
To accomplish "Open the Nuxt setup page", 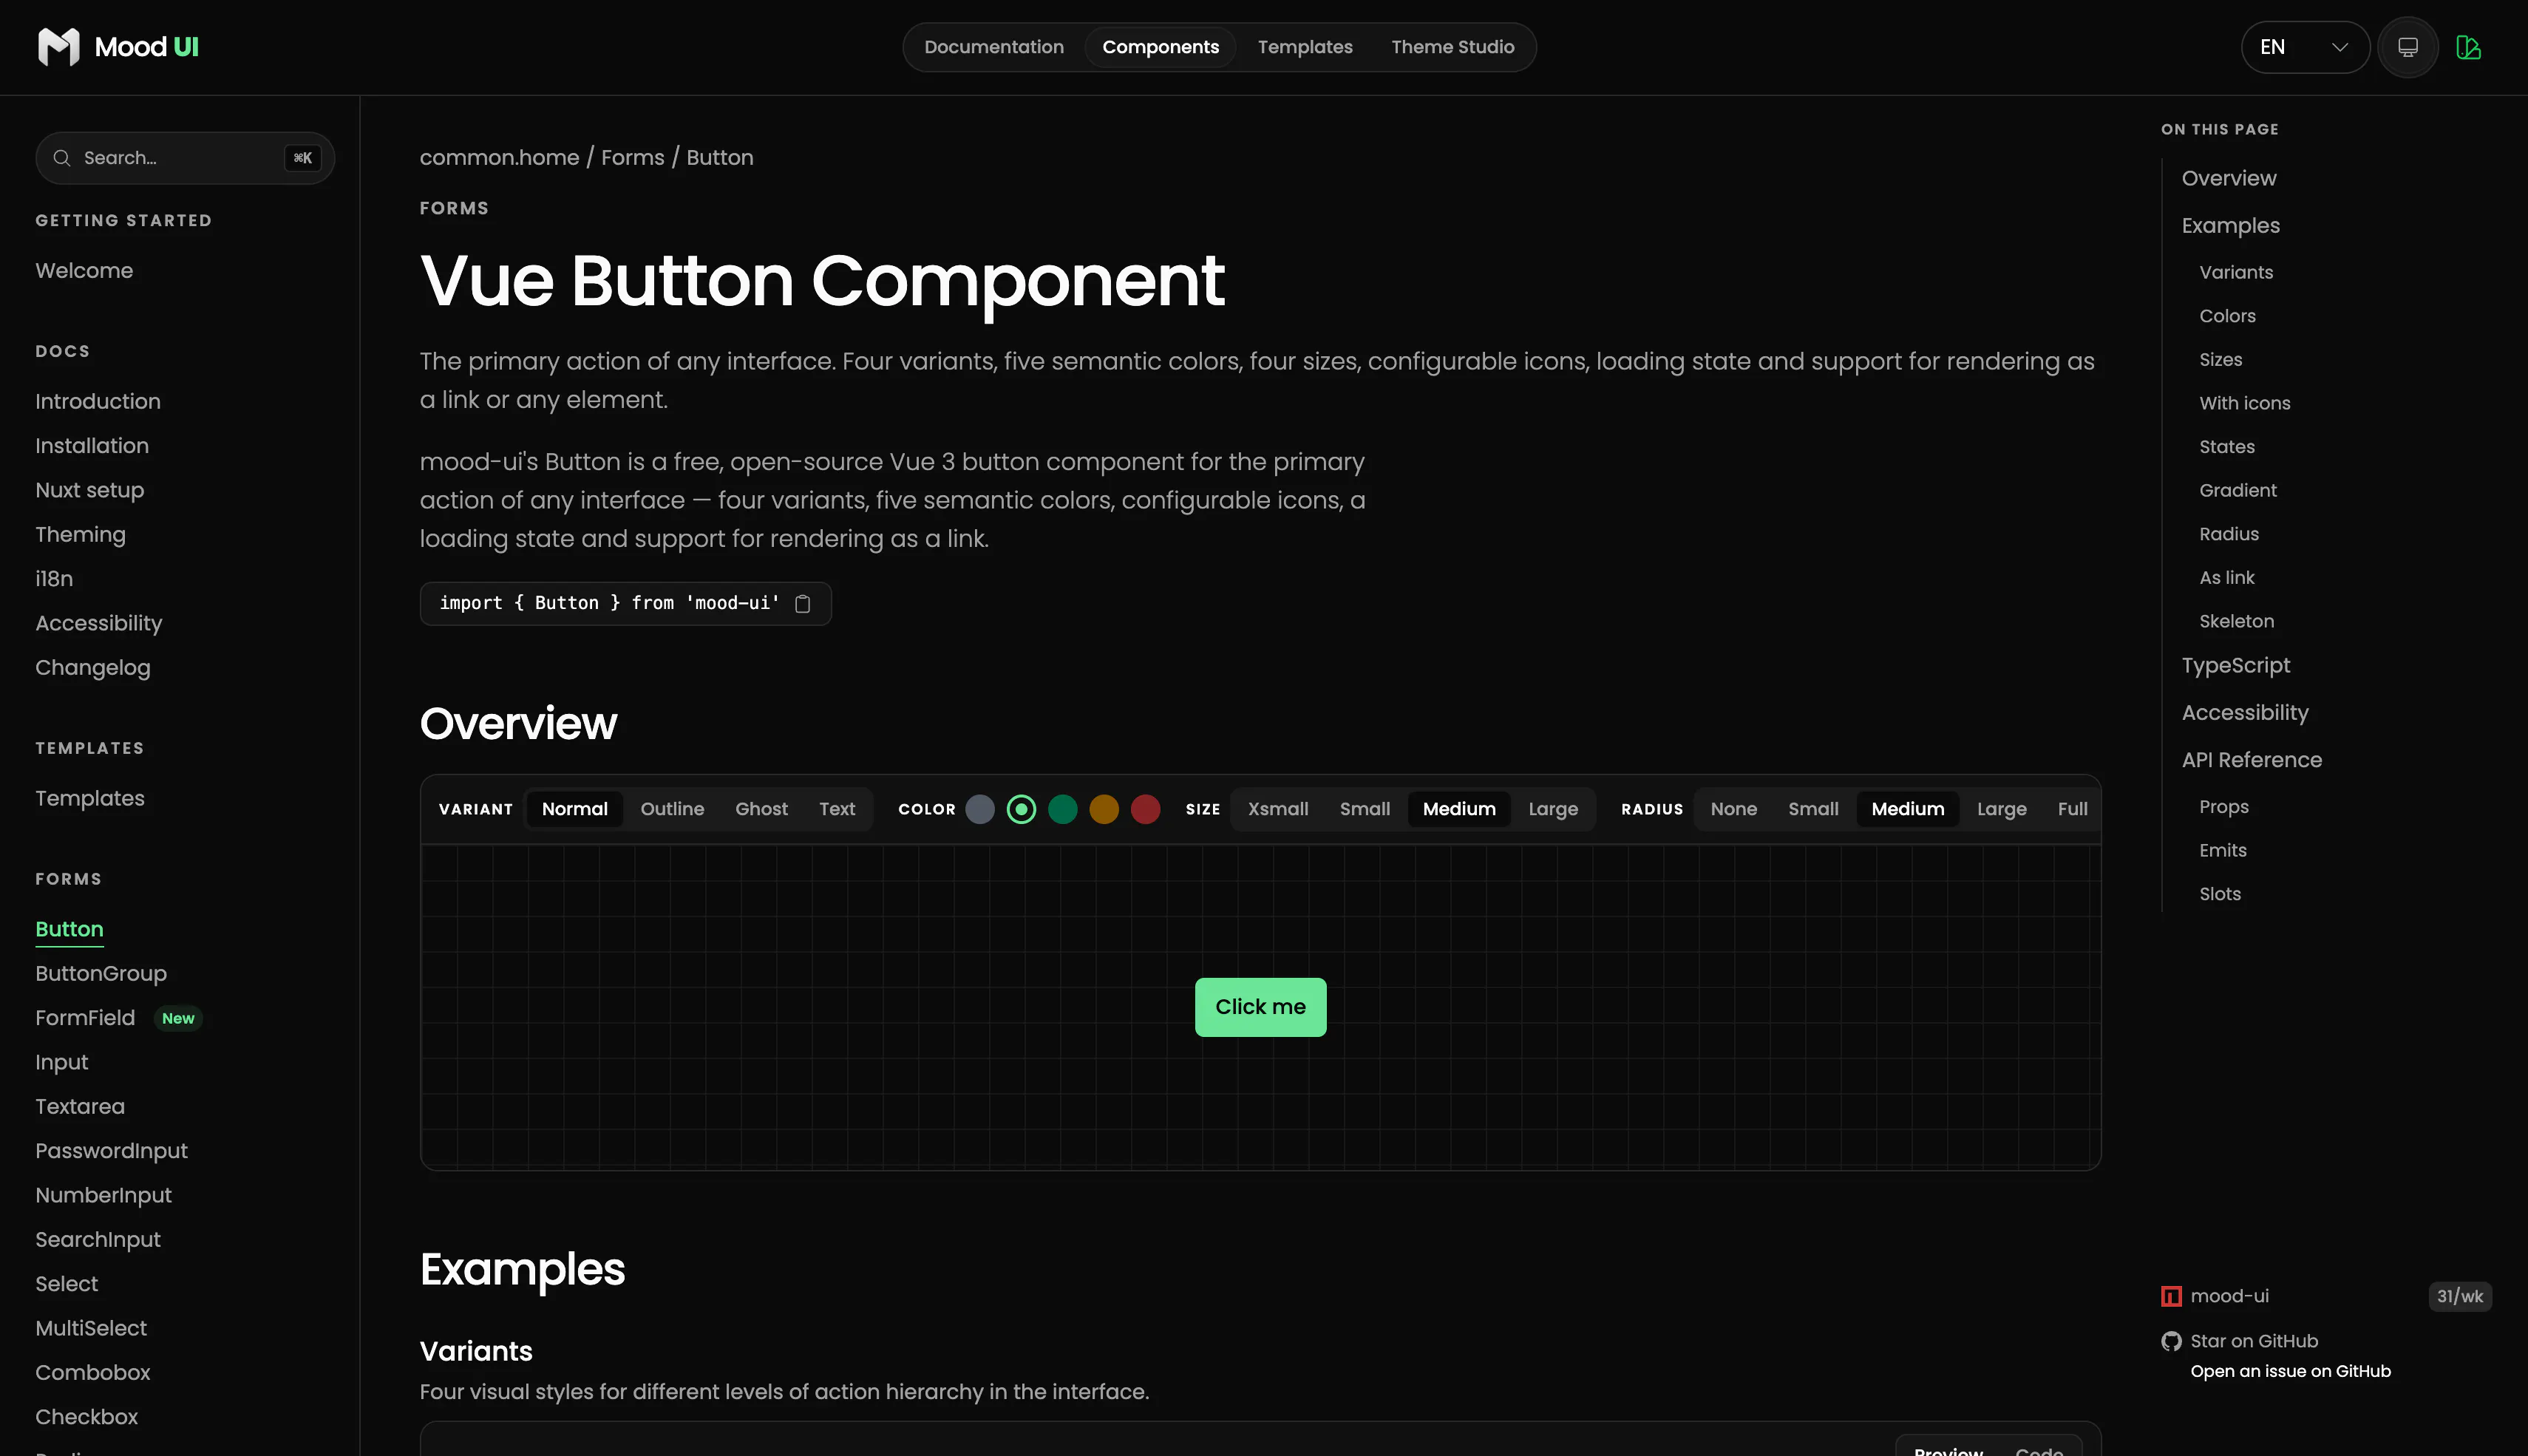I will pos(90,490).
